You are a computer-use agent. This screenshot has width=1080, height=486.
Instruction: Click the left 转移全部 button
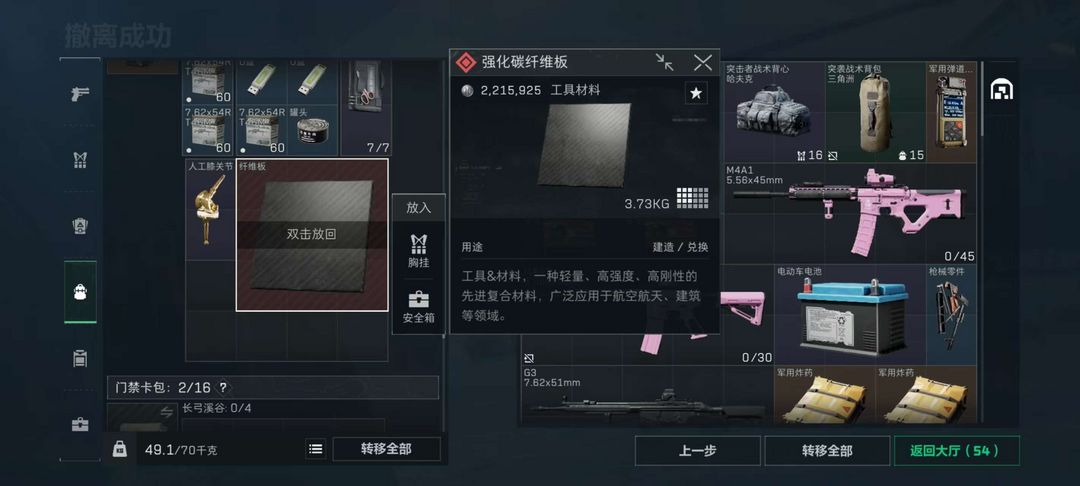386,449
